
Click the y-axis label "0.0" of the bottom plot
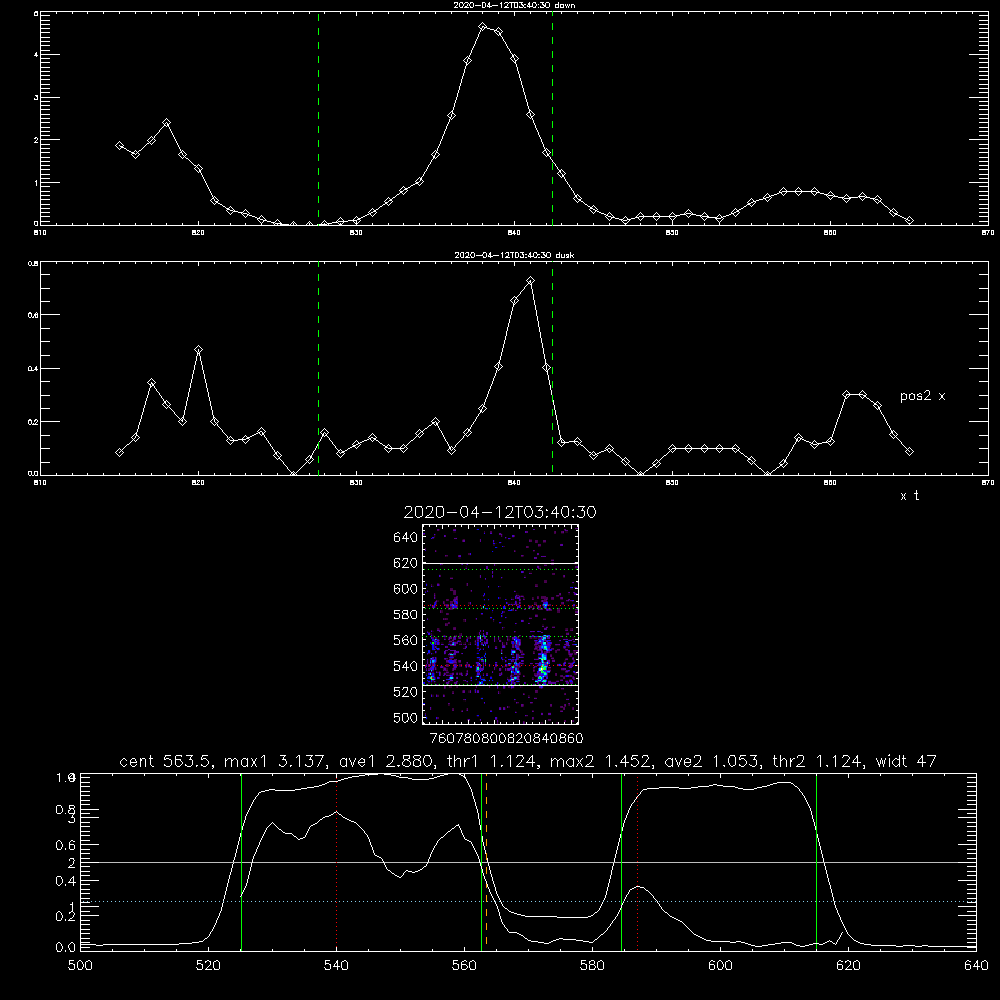click(x=67, y=948)
